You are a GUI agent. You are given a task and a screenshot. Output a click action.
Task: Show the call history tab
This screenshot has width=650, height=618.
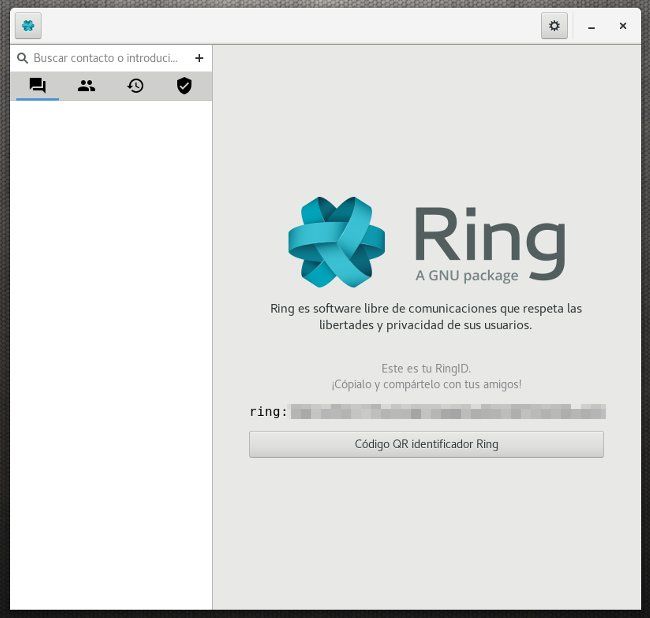point(135,86)
